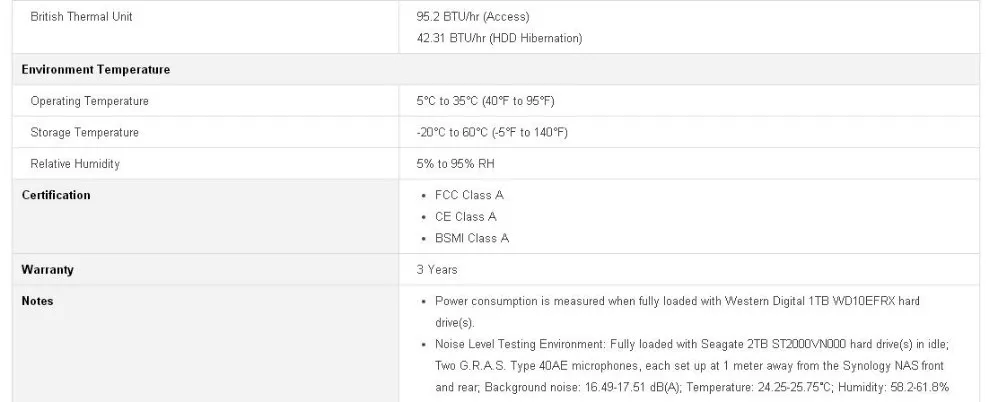Select the CE Class A list item

(x=466, y=216)
